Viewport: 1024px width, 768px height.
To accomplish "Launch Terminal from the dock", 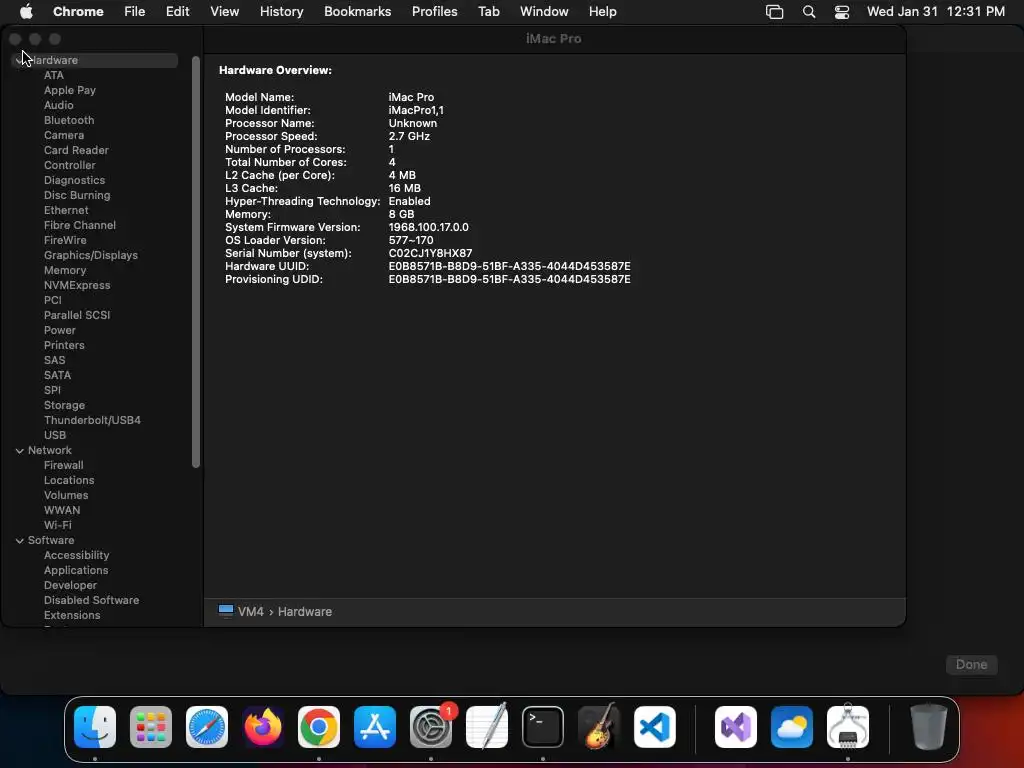I will click(x=543, y=727).
